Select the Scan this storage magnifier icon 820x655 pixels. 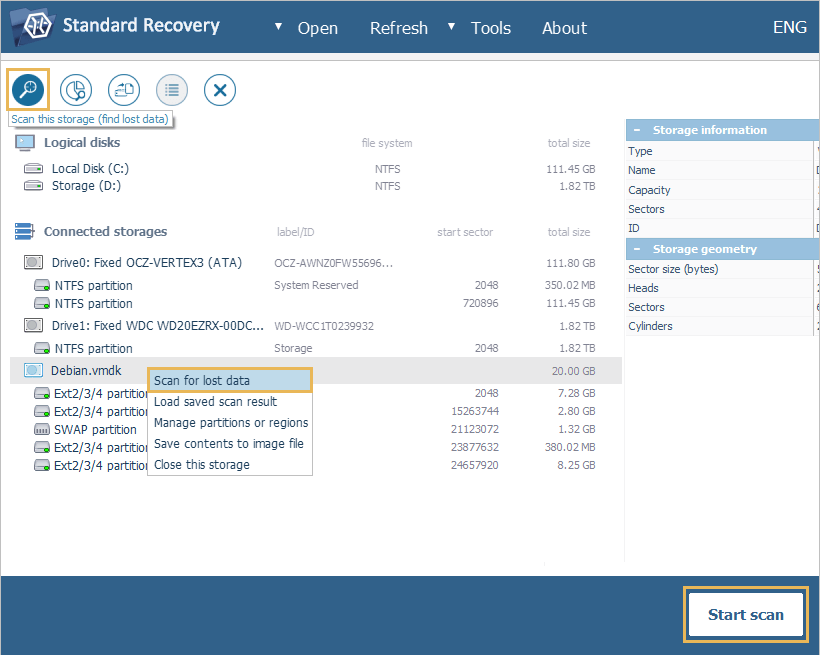[x=27, y=89]
